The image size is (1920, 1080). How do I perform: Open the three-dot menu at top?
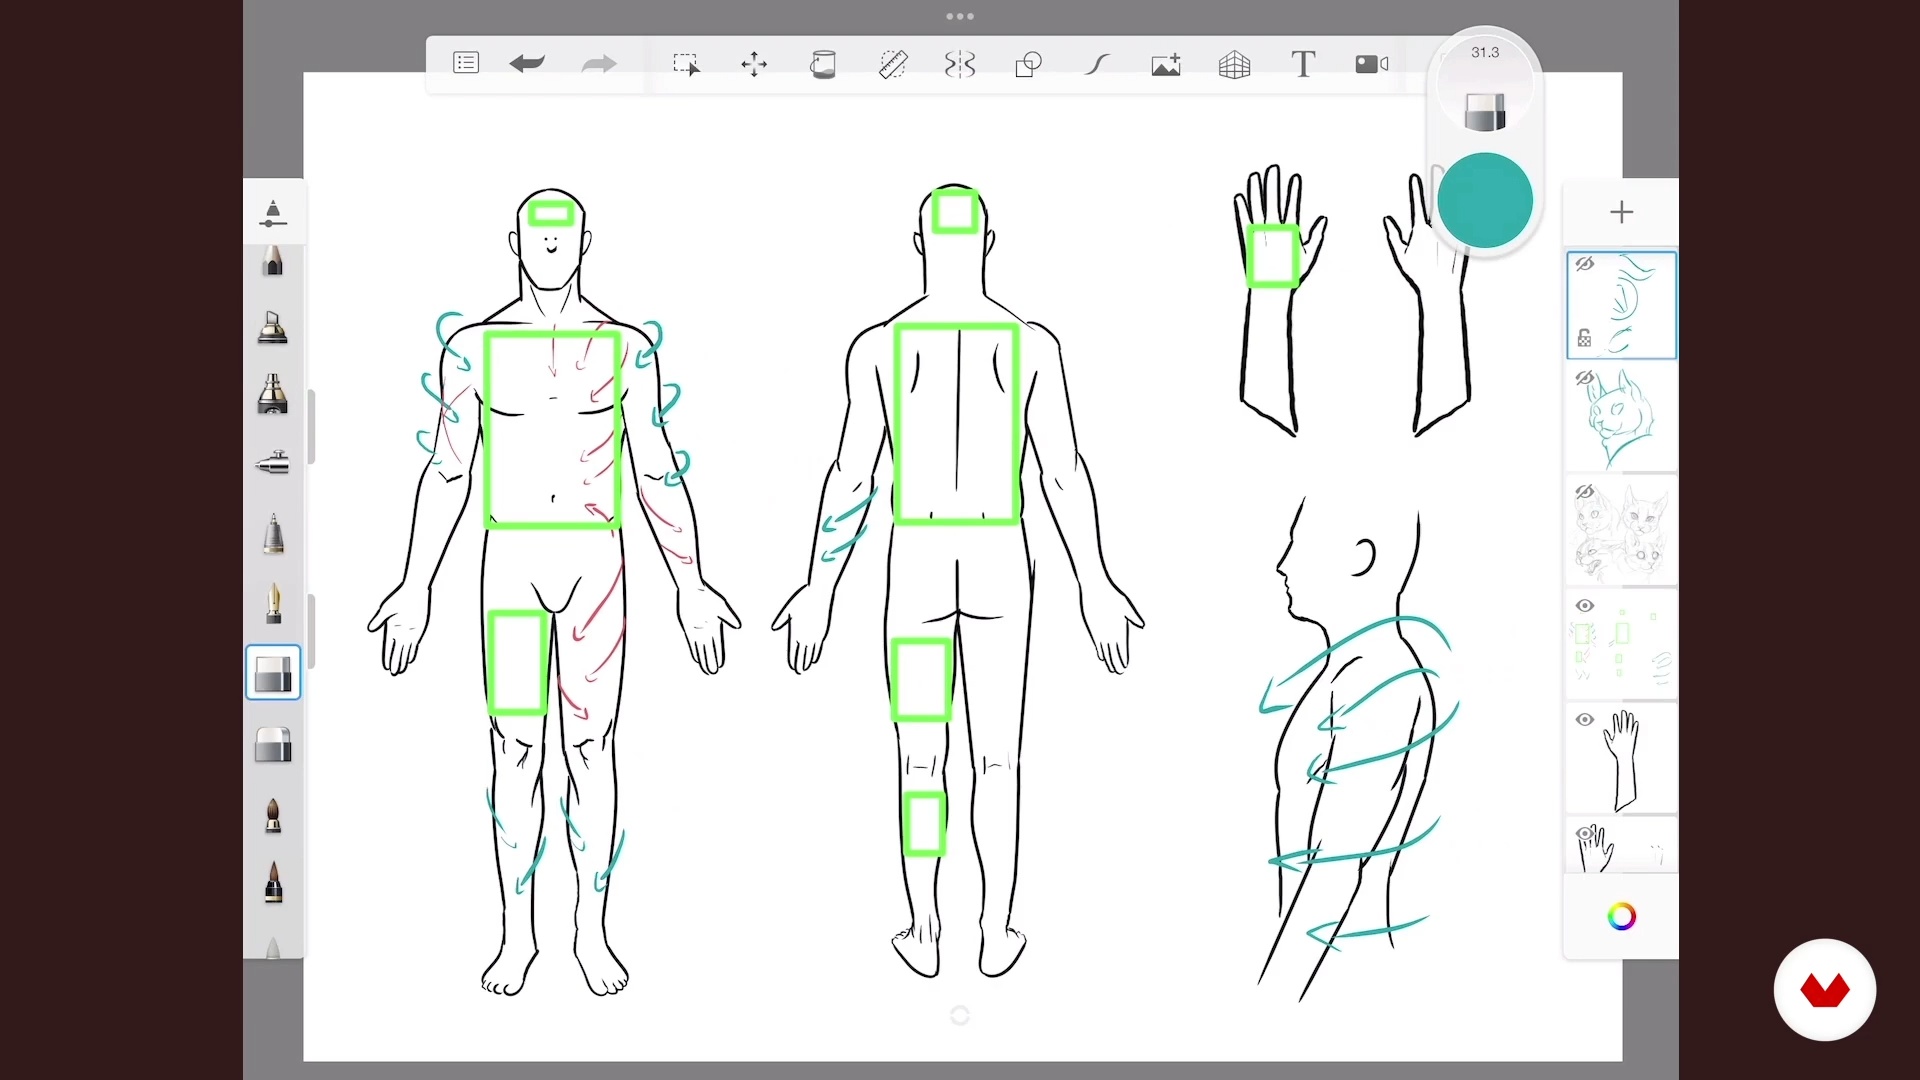[x=960, y=16]
